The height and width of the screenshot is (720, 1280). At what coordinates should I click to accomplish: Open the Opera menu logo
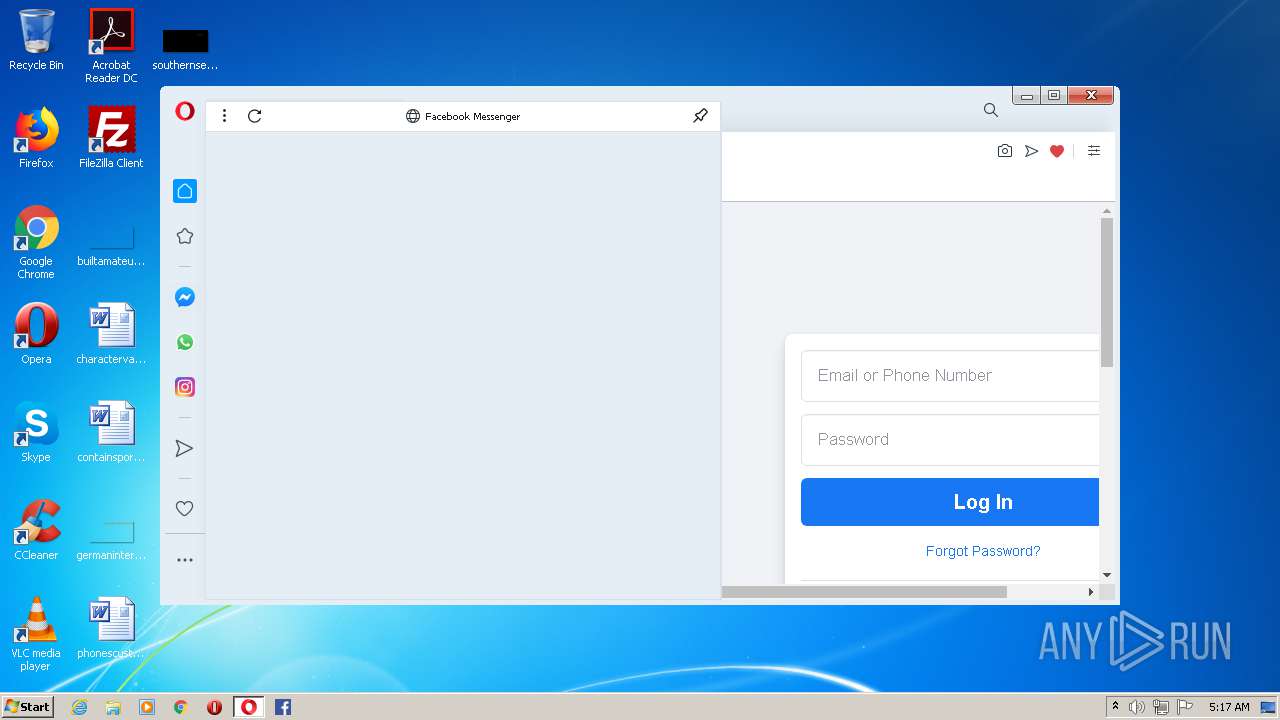(184, 111)
